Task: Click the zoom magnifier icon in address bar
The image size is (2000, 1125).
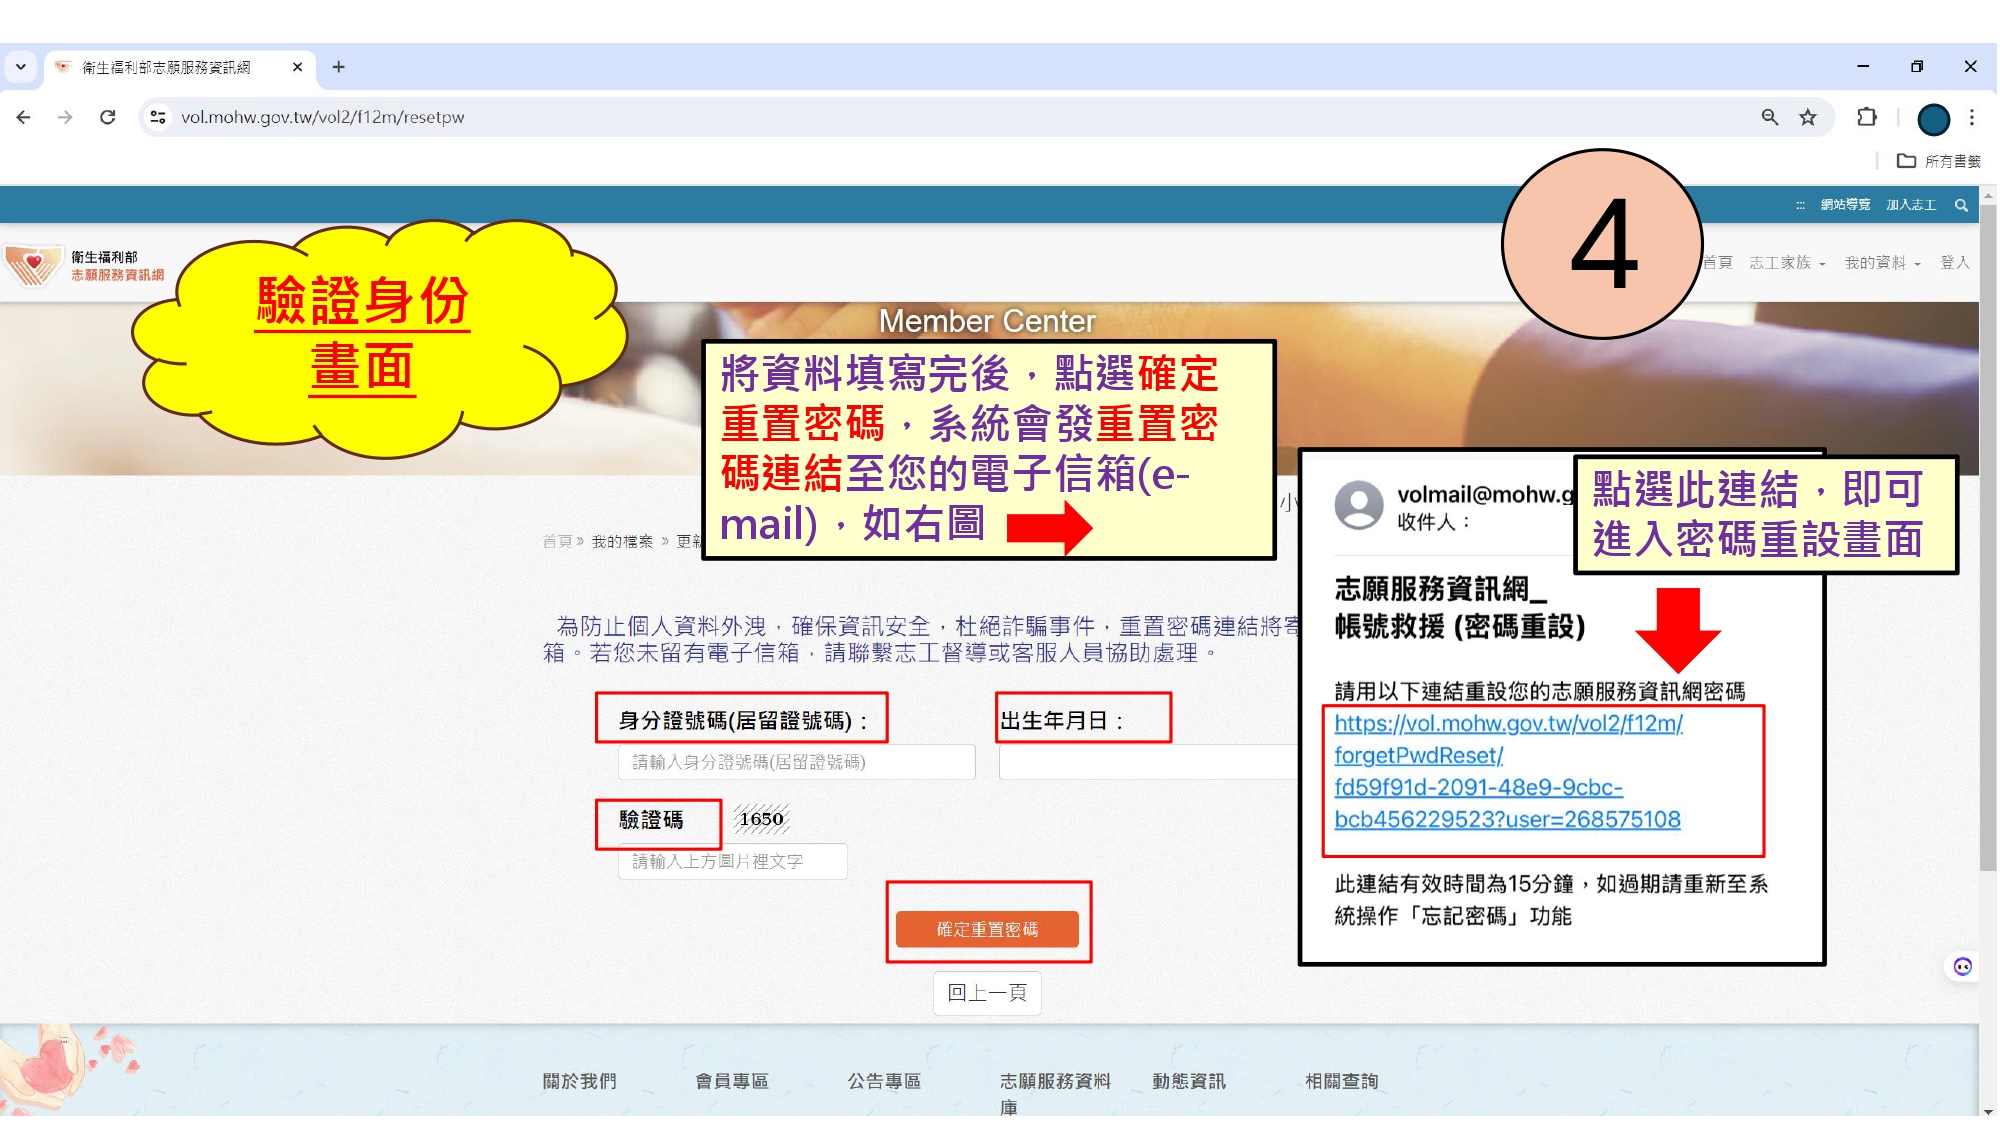Action: (x=1770, y=117)
